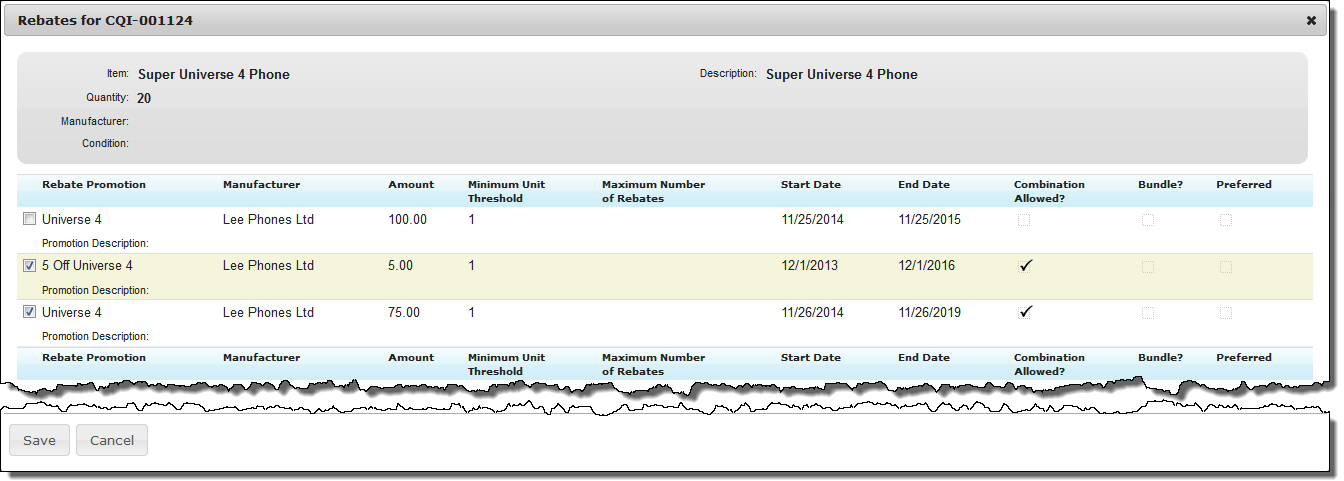
Task: Toggle Bundle checkbox for 5 Off Universe 4
Action: coord(1148,267)
